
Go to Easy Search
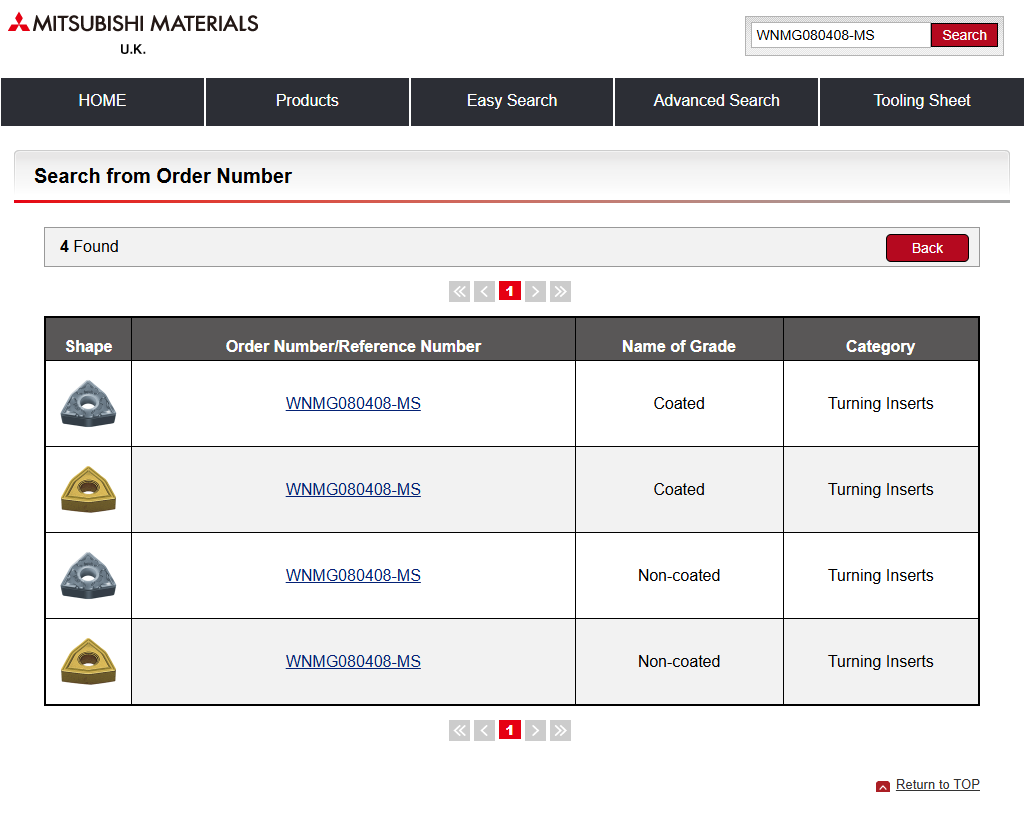point(512,101)
